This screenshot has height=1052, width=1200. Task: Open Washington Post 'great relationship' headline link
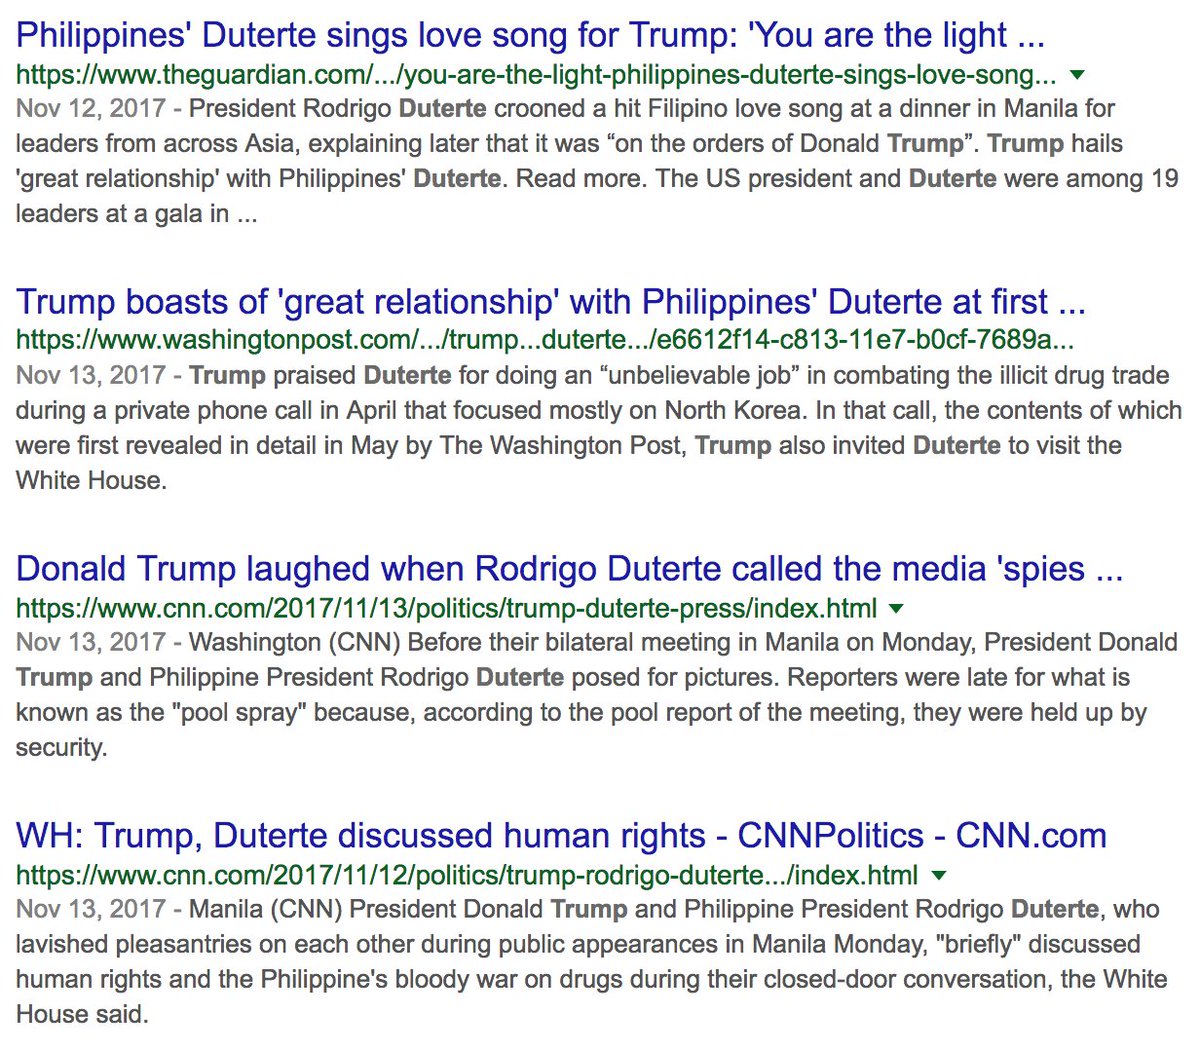[x=551, y=302]
